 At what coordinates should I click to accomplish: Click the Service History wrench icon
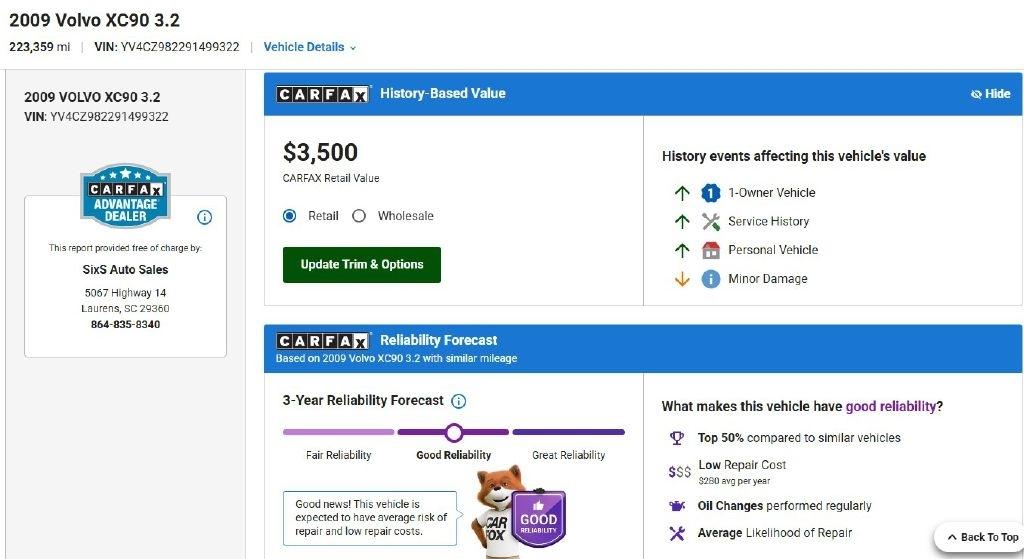pyautogui.click(x=711, y=221)
